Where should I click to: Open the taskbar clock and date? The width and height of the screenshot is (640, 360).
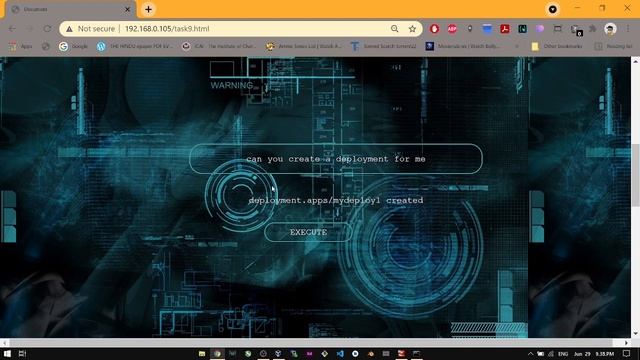(x=594, y=353)
